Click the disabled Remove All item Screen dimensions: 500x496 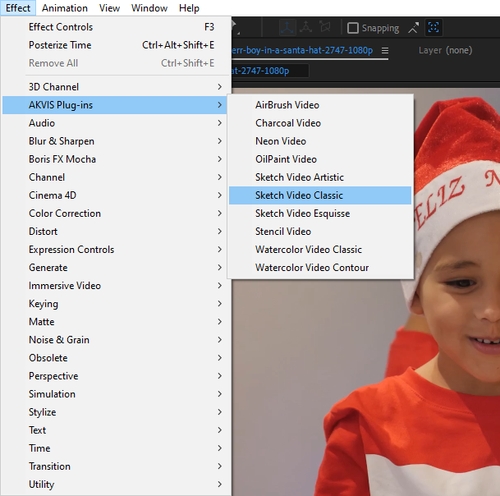pyautogui.click(x=115, y=63)
